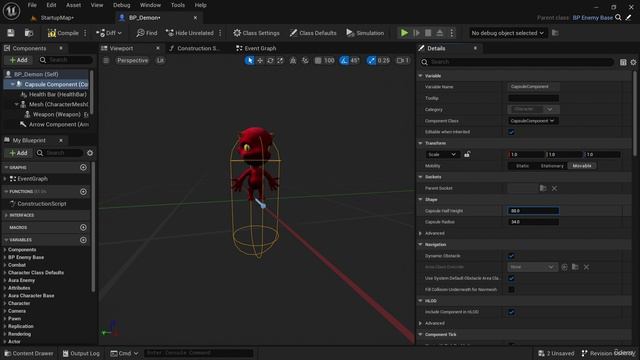Open viewport options hamburger menu

pos(106,60)
